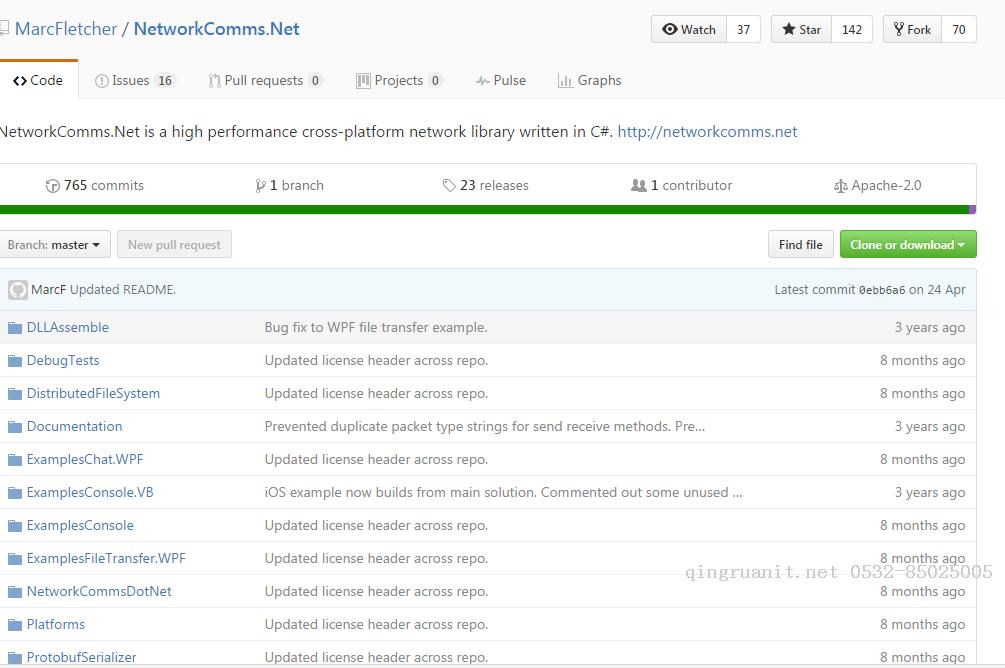Click the Find file button
This screenshot has width=1005, height=668.
[x=801, y=244]
